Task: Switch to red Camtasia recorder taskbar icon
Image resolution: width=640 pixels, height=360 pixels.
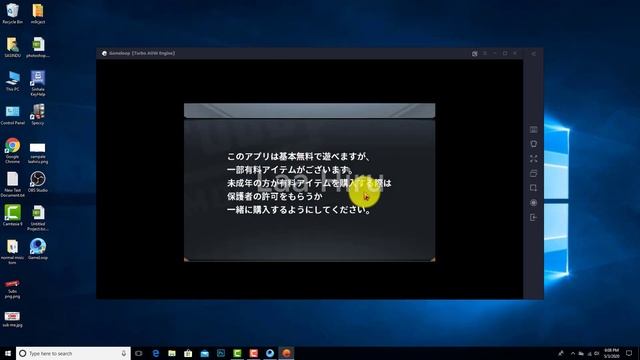Action: pyautogui.click(x=253, y=353)
